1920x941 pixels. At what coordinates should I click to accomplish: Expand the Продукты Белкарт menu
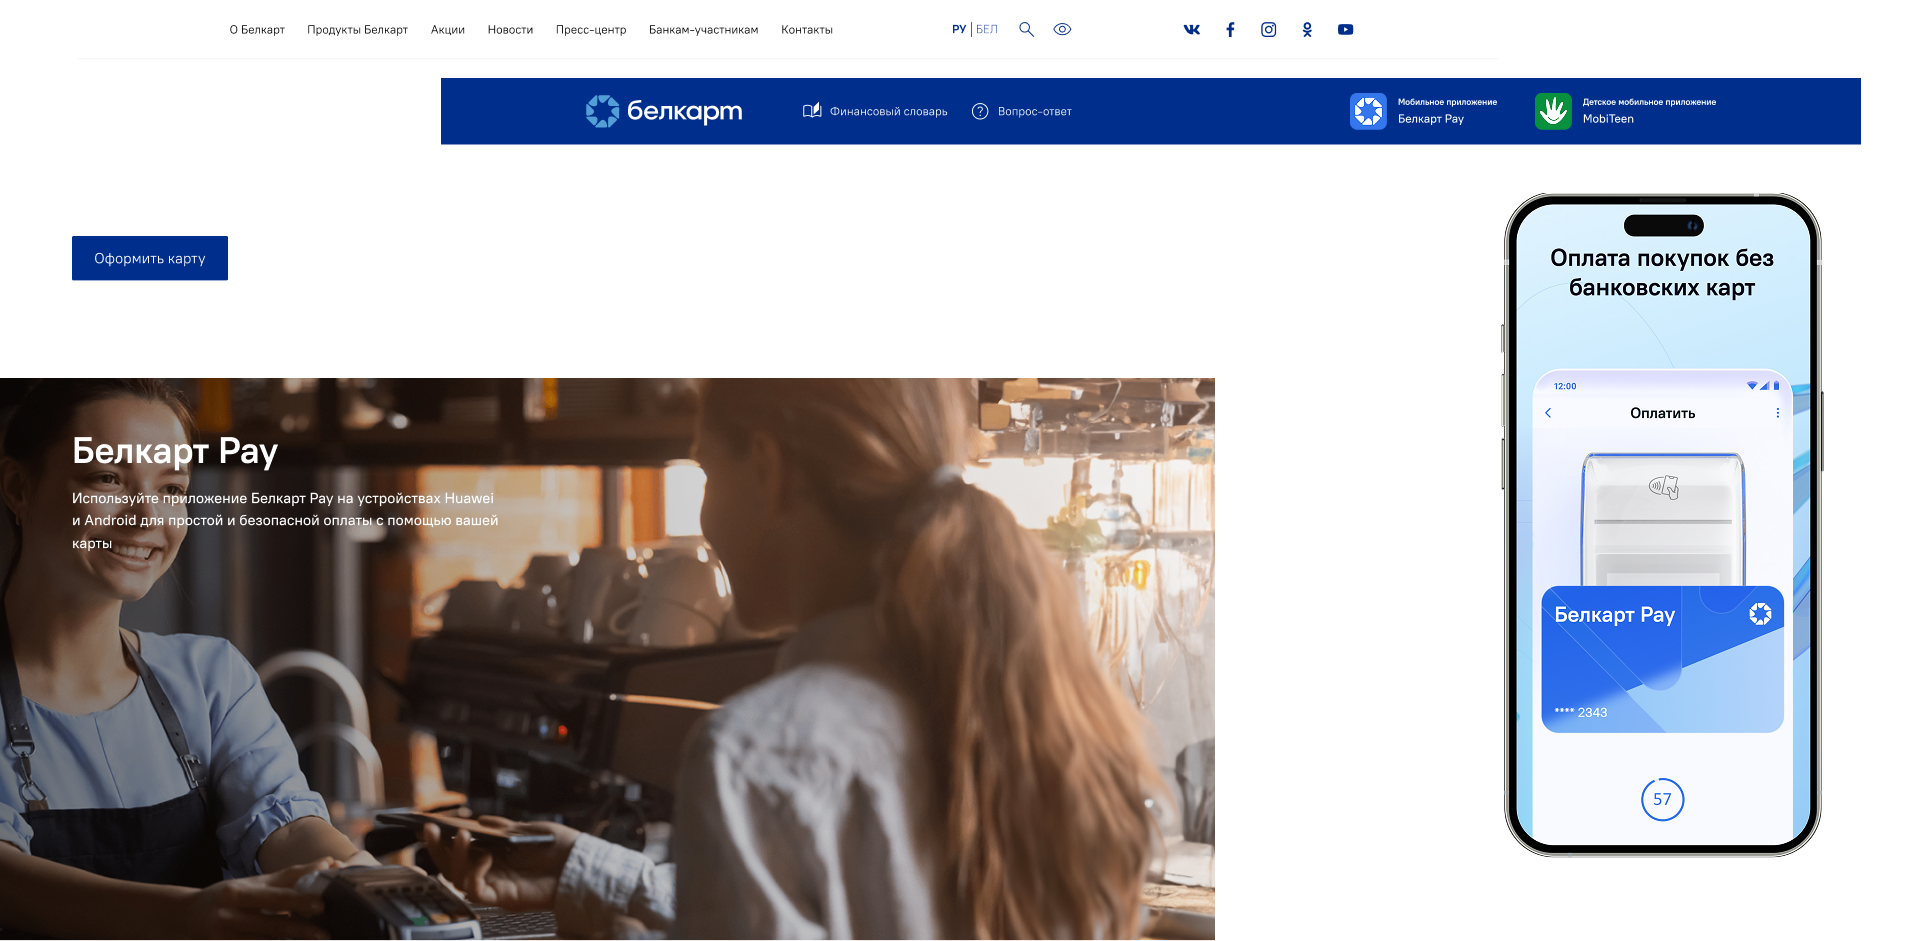point(357,30)
